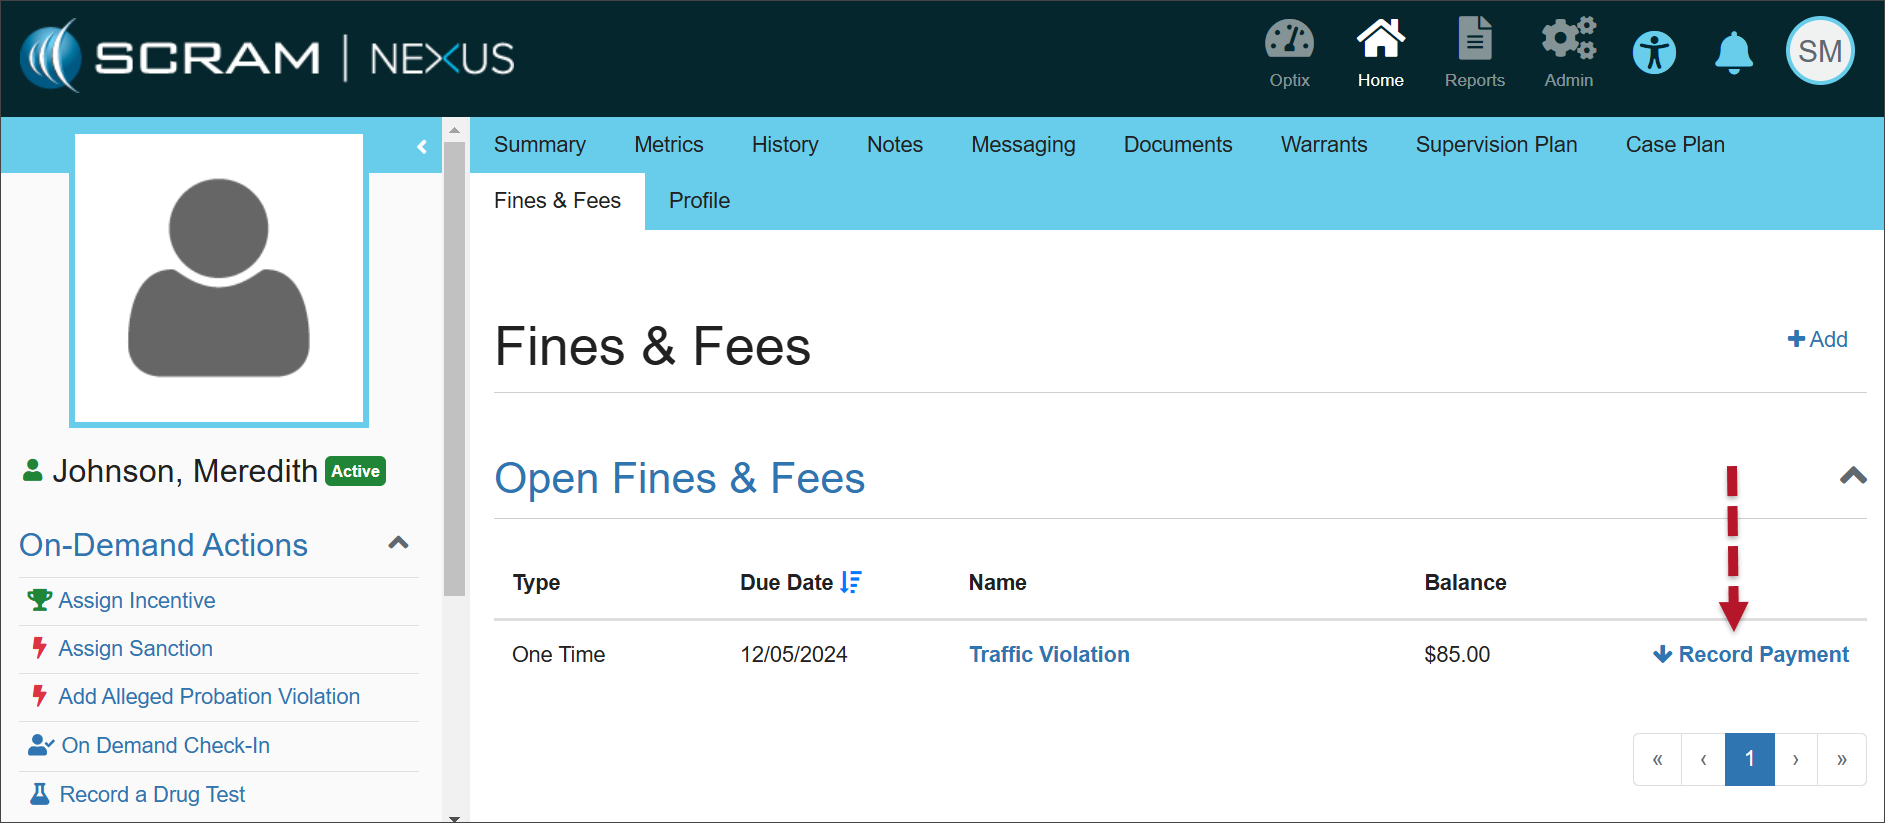Go to next page in pagination
1885x823 pixels.
tap(1795, 760)
